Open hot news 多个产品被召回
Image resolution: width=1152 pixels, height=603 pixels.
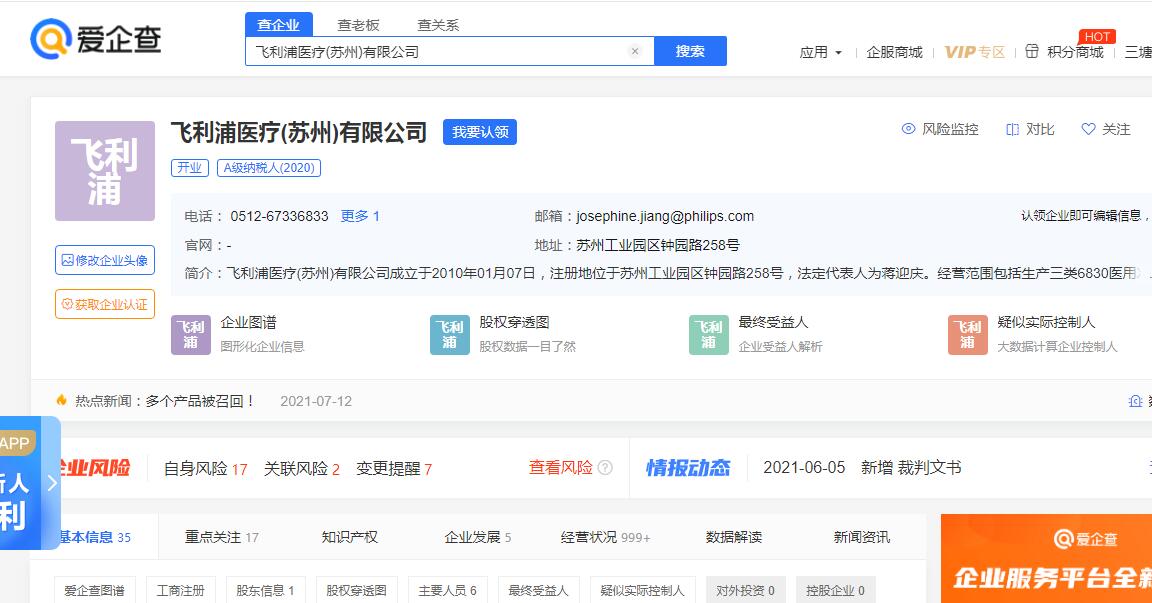200,401
